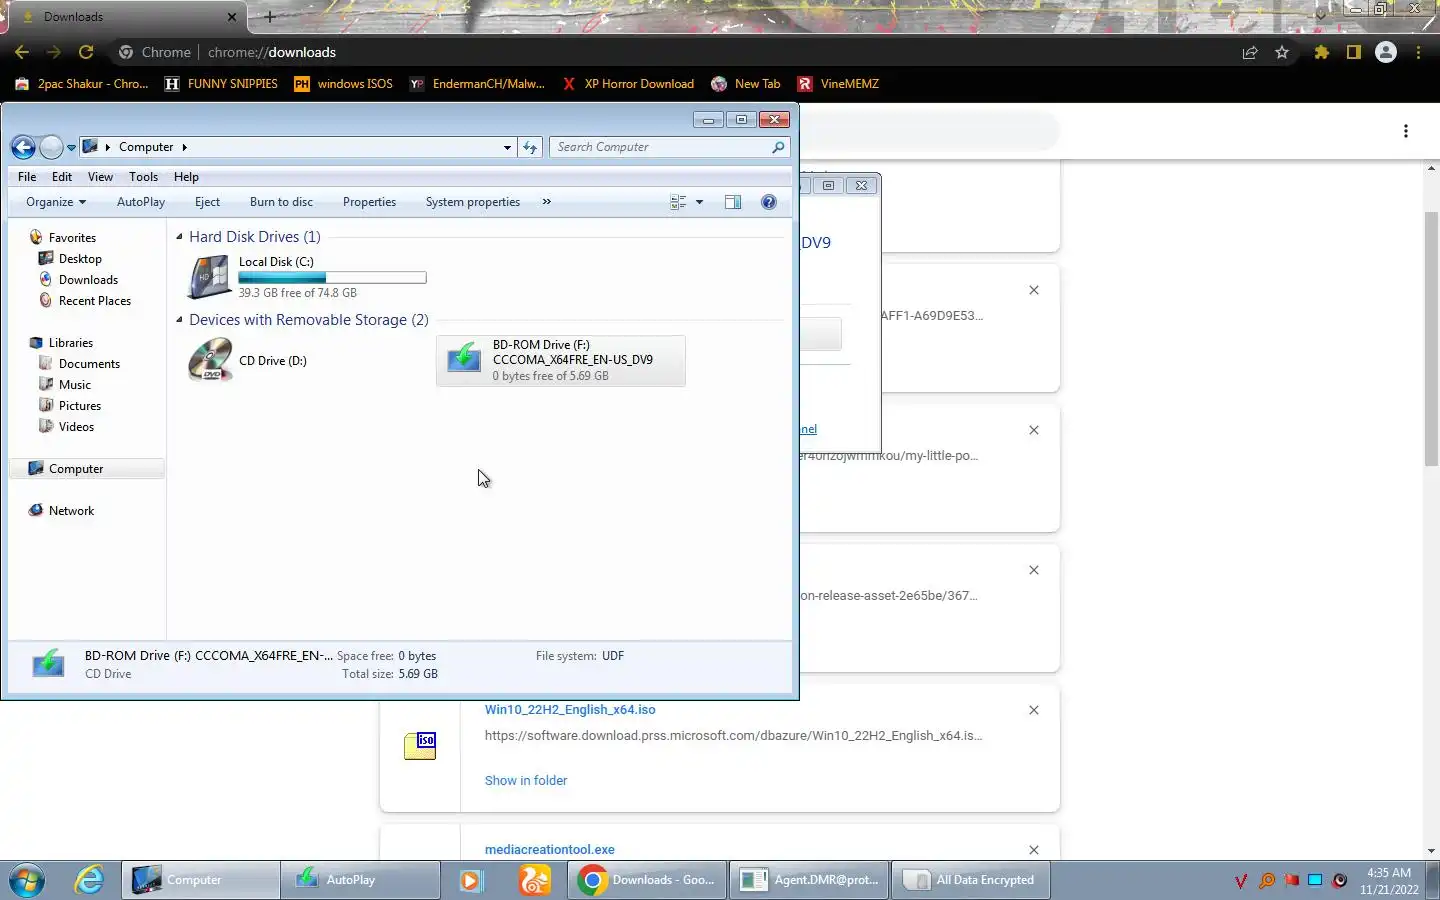Screen dimensions: 1440x900
Task: Open Videos library
Action: 76,427
